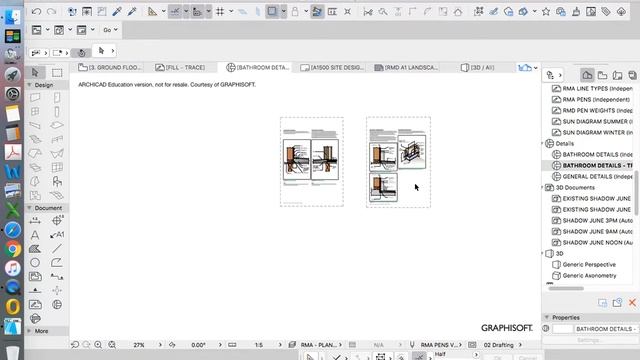Viewport: 640px width, 360px height.
Task: Select the Detail tool in Document toolbox
Action: coord(57,304)
